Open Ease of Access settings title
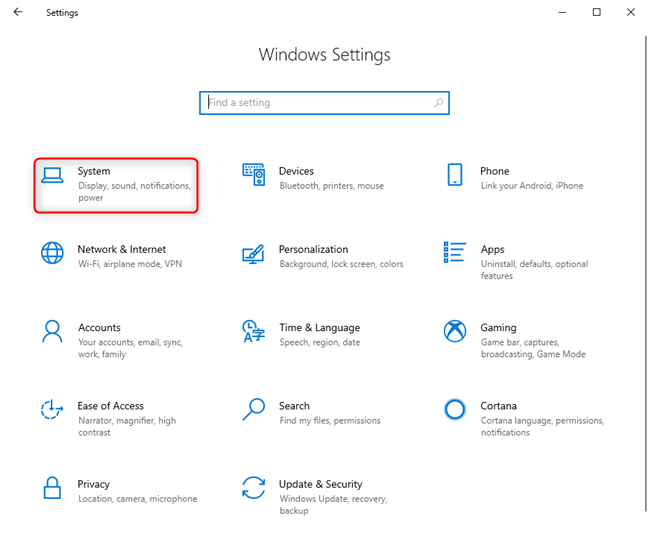This screenshot has height=533, width=648. (x=110, y=406)
